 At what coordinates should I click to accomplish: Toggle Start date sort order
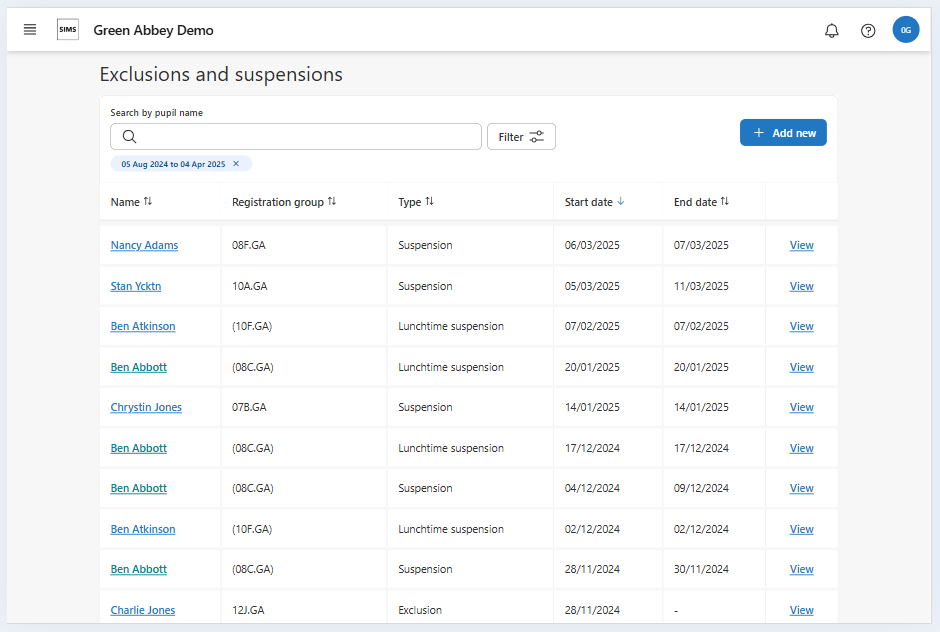(594, 202)
